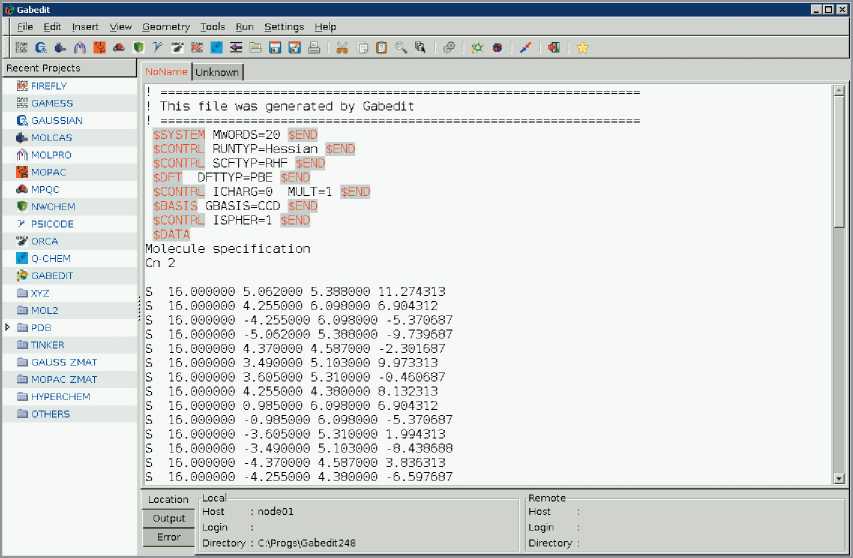The width and height of the screenshot is (853, 558).
Task: Click the orange Mopac input toolbar icon
Action: tap(100, 48)
